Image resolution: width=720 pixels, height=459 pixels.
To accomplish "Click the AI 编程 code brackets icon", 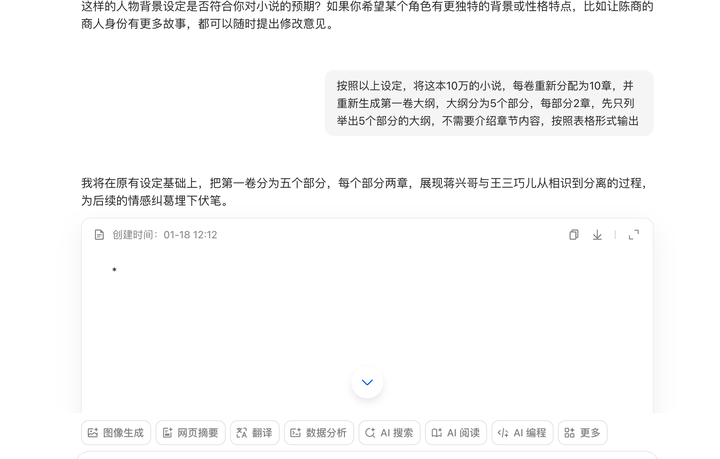I will click(x=502, y=433).
